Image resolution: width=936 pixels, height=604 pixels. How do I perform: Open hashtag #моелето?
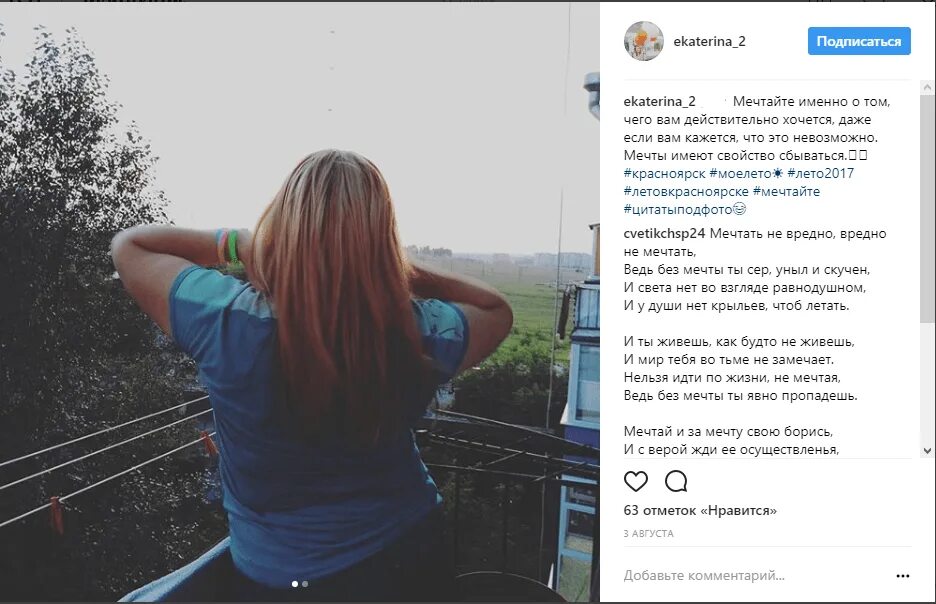pos(740,174)
